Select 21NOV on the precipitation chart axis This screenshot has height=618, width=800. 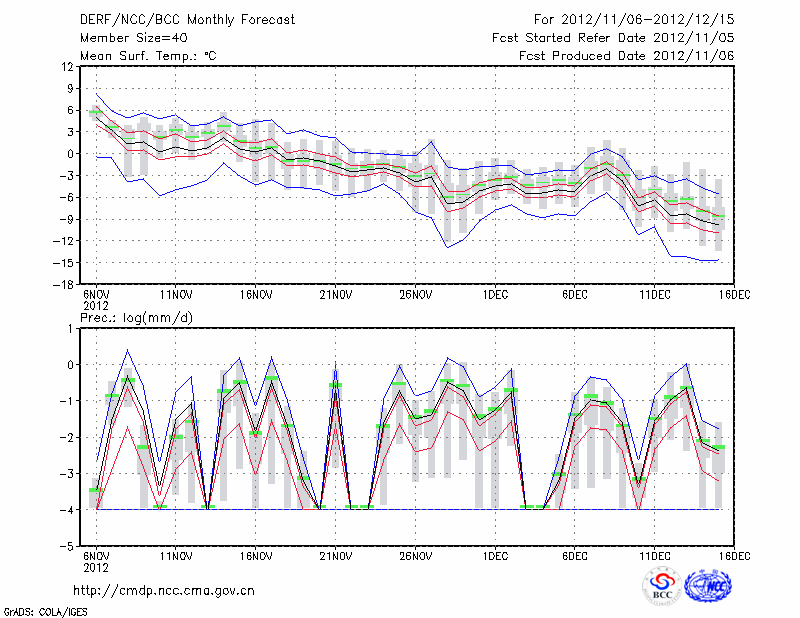tap(335, 557)
